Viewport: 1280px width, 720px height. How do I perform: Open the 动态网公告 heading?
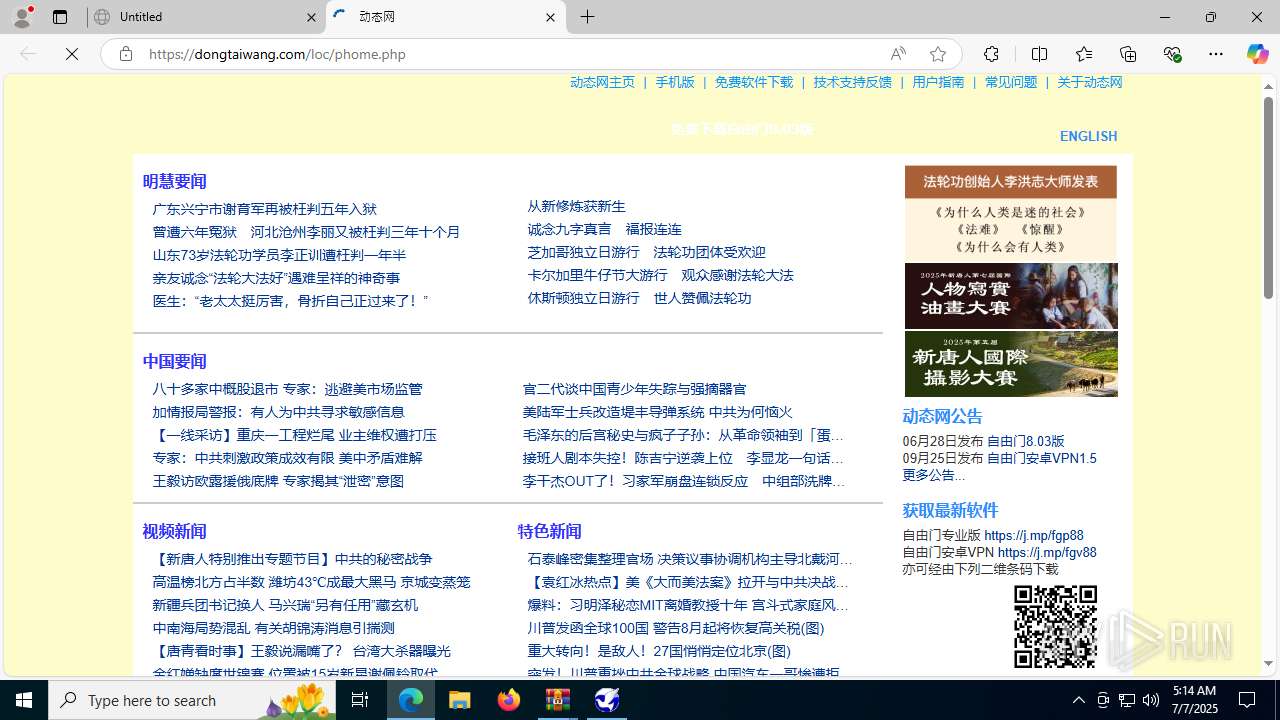[942, 416]
